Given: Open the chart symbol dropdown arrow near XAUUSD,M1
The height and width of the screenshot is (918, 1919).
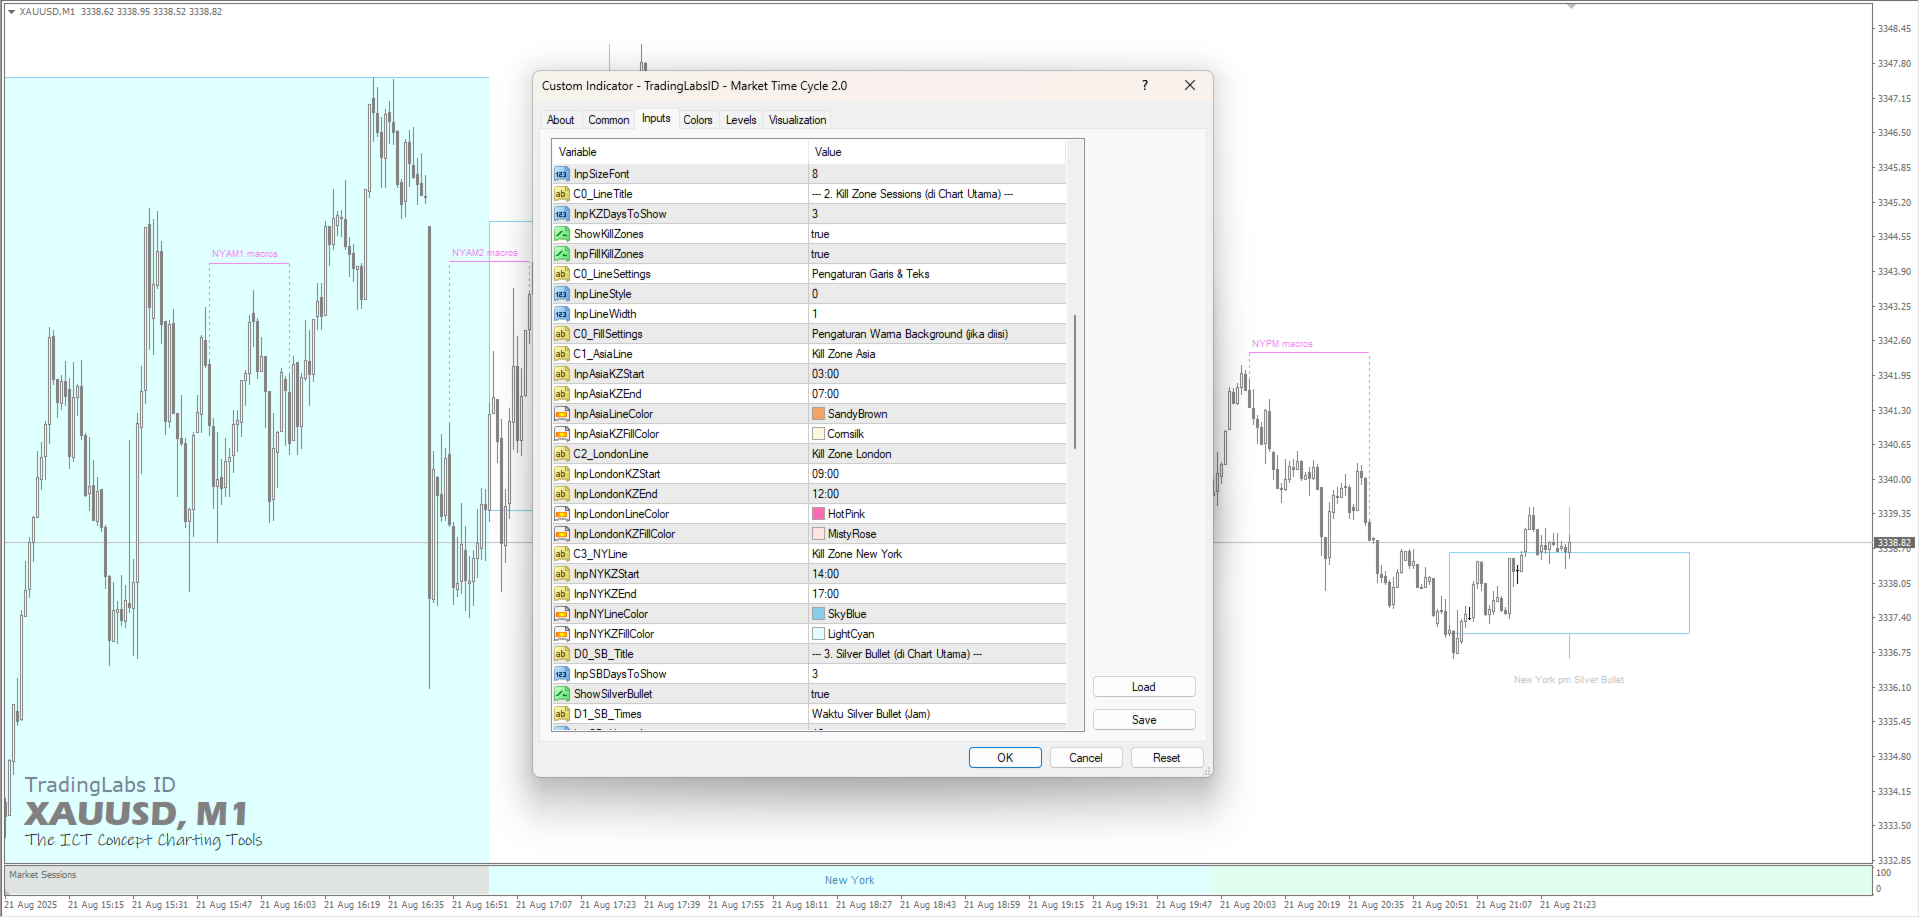Looking at the screenshot, I should click(x=11, y=12).
